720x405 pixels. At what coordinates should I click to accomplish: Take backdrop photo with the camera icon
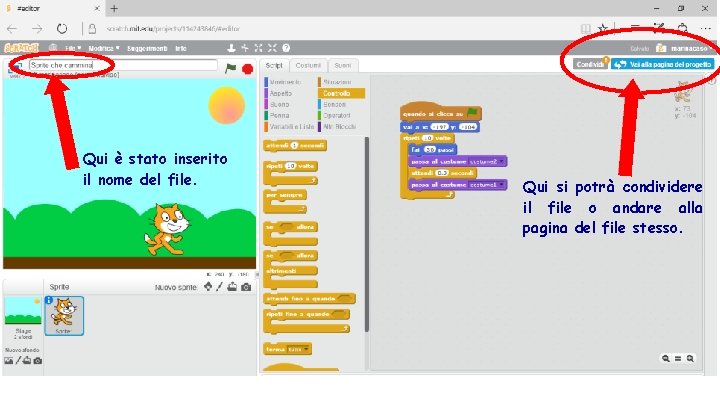[x=38, y=361]
